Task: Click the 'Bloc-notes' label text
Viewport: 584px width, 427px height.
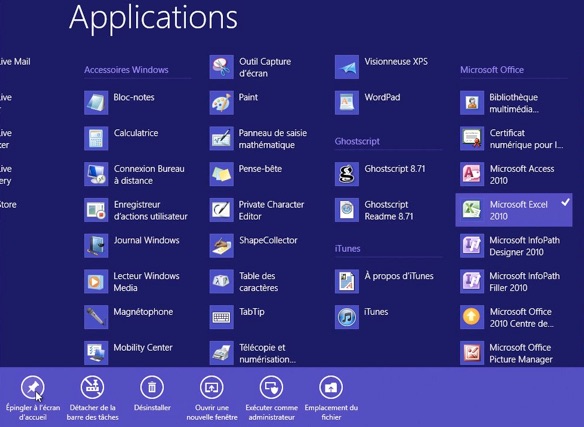Action: pyautogui.click(x=134, y=97)
